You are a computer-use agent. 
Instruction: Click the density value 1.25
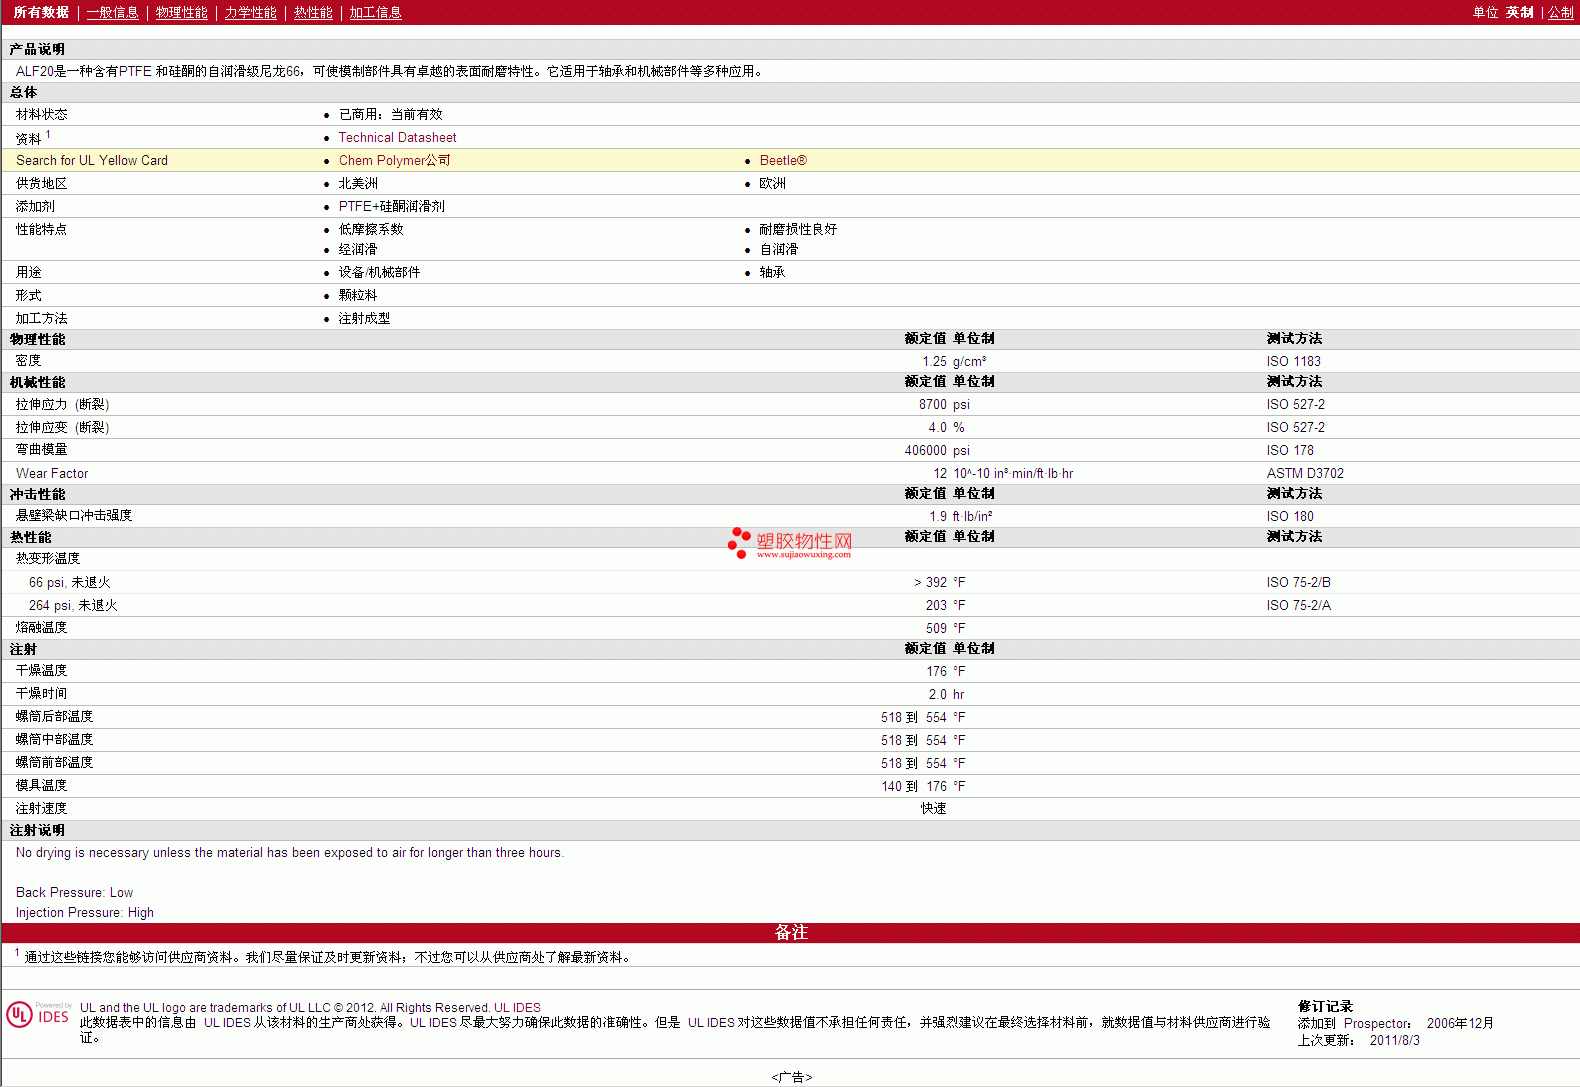[934, 361]
